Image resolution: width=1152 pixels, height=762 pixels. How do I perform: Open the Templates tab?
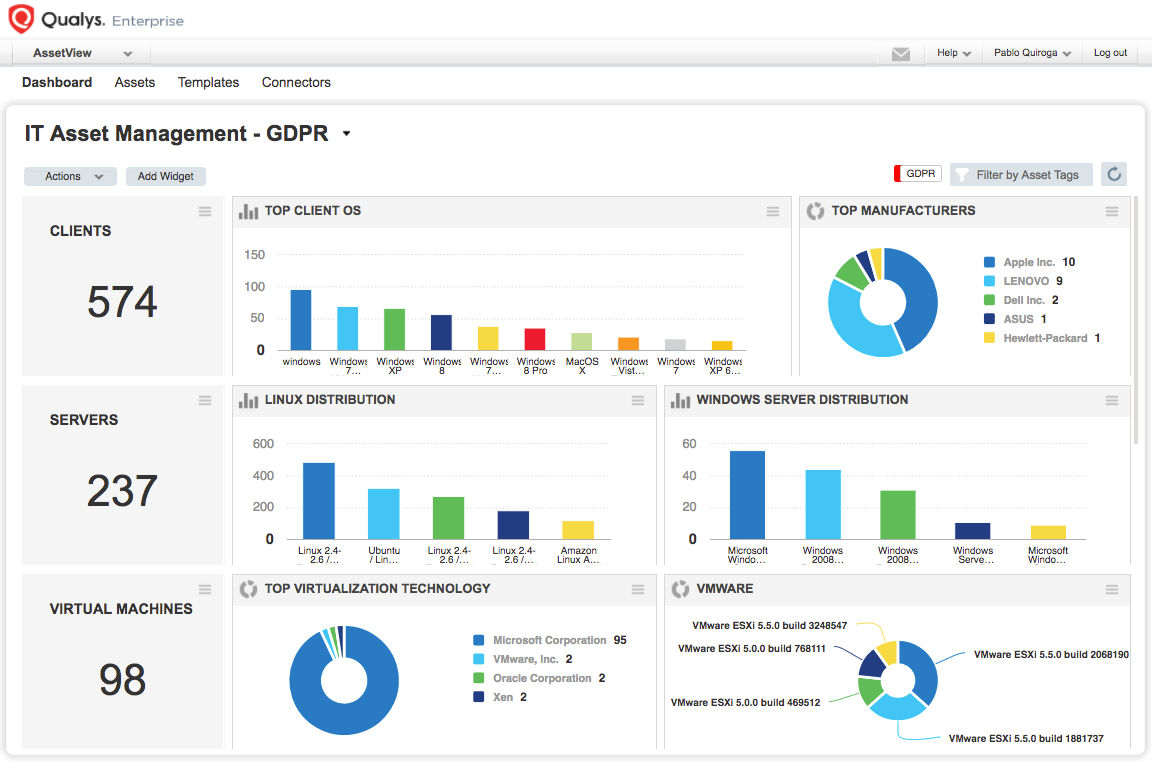pyautogui.click(x=209, y=82)
